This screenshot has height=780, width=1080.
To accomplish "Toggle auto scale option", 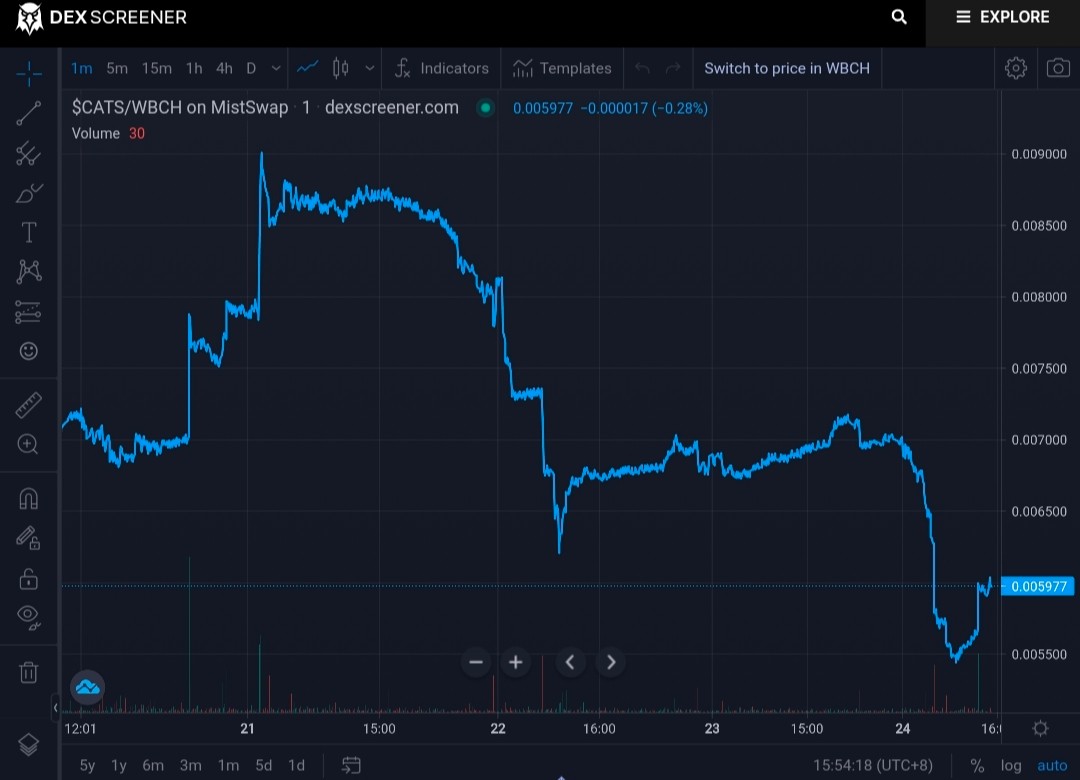I will (x=1052, y=765).
